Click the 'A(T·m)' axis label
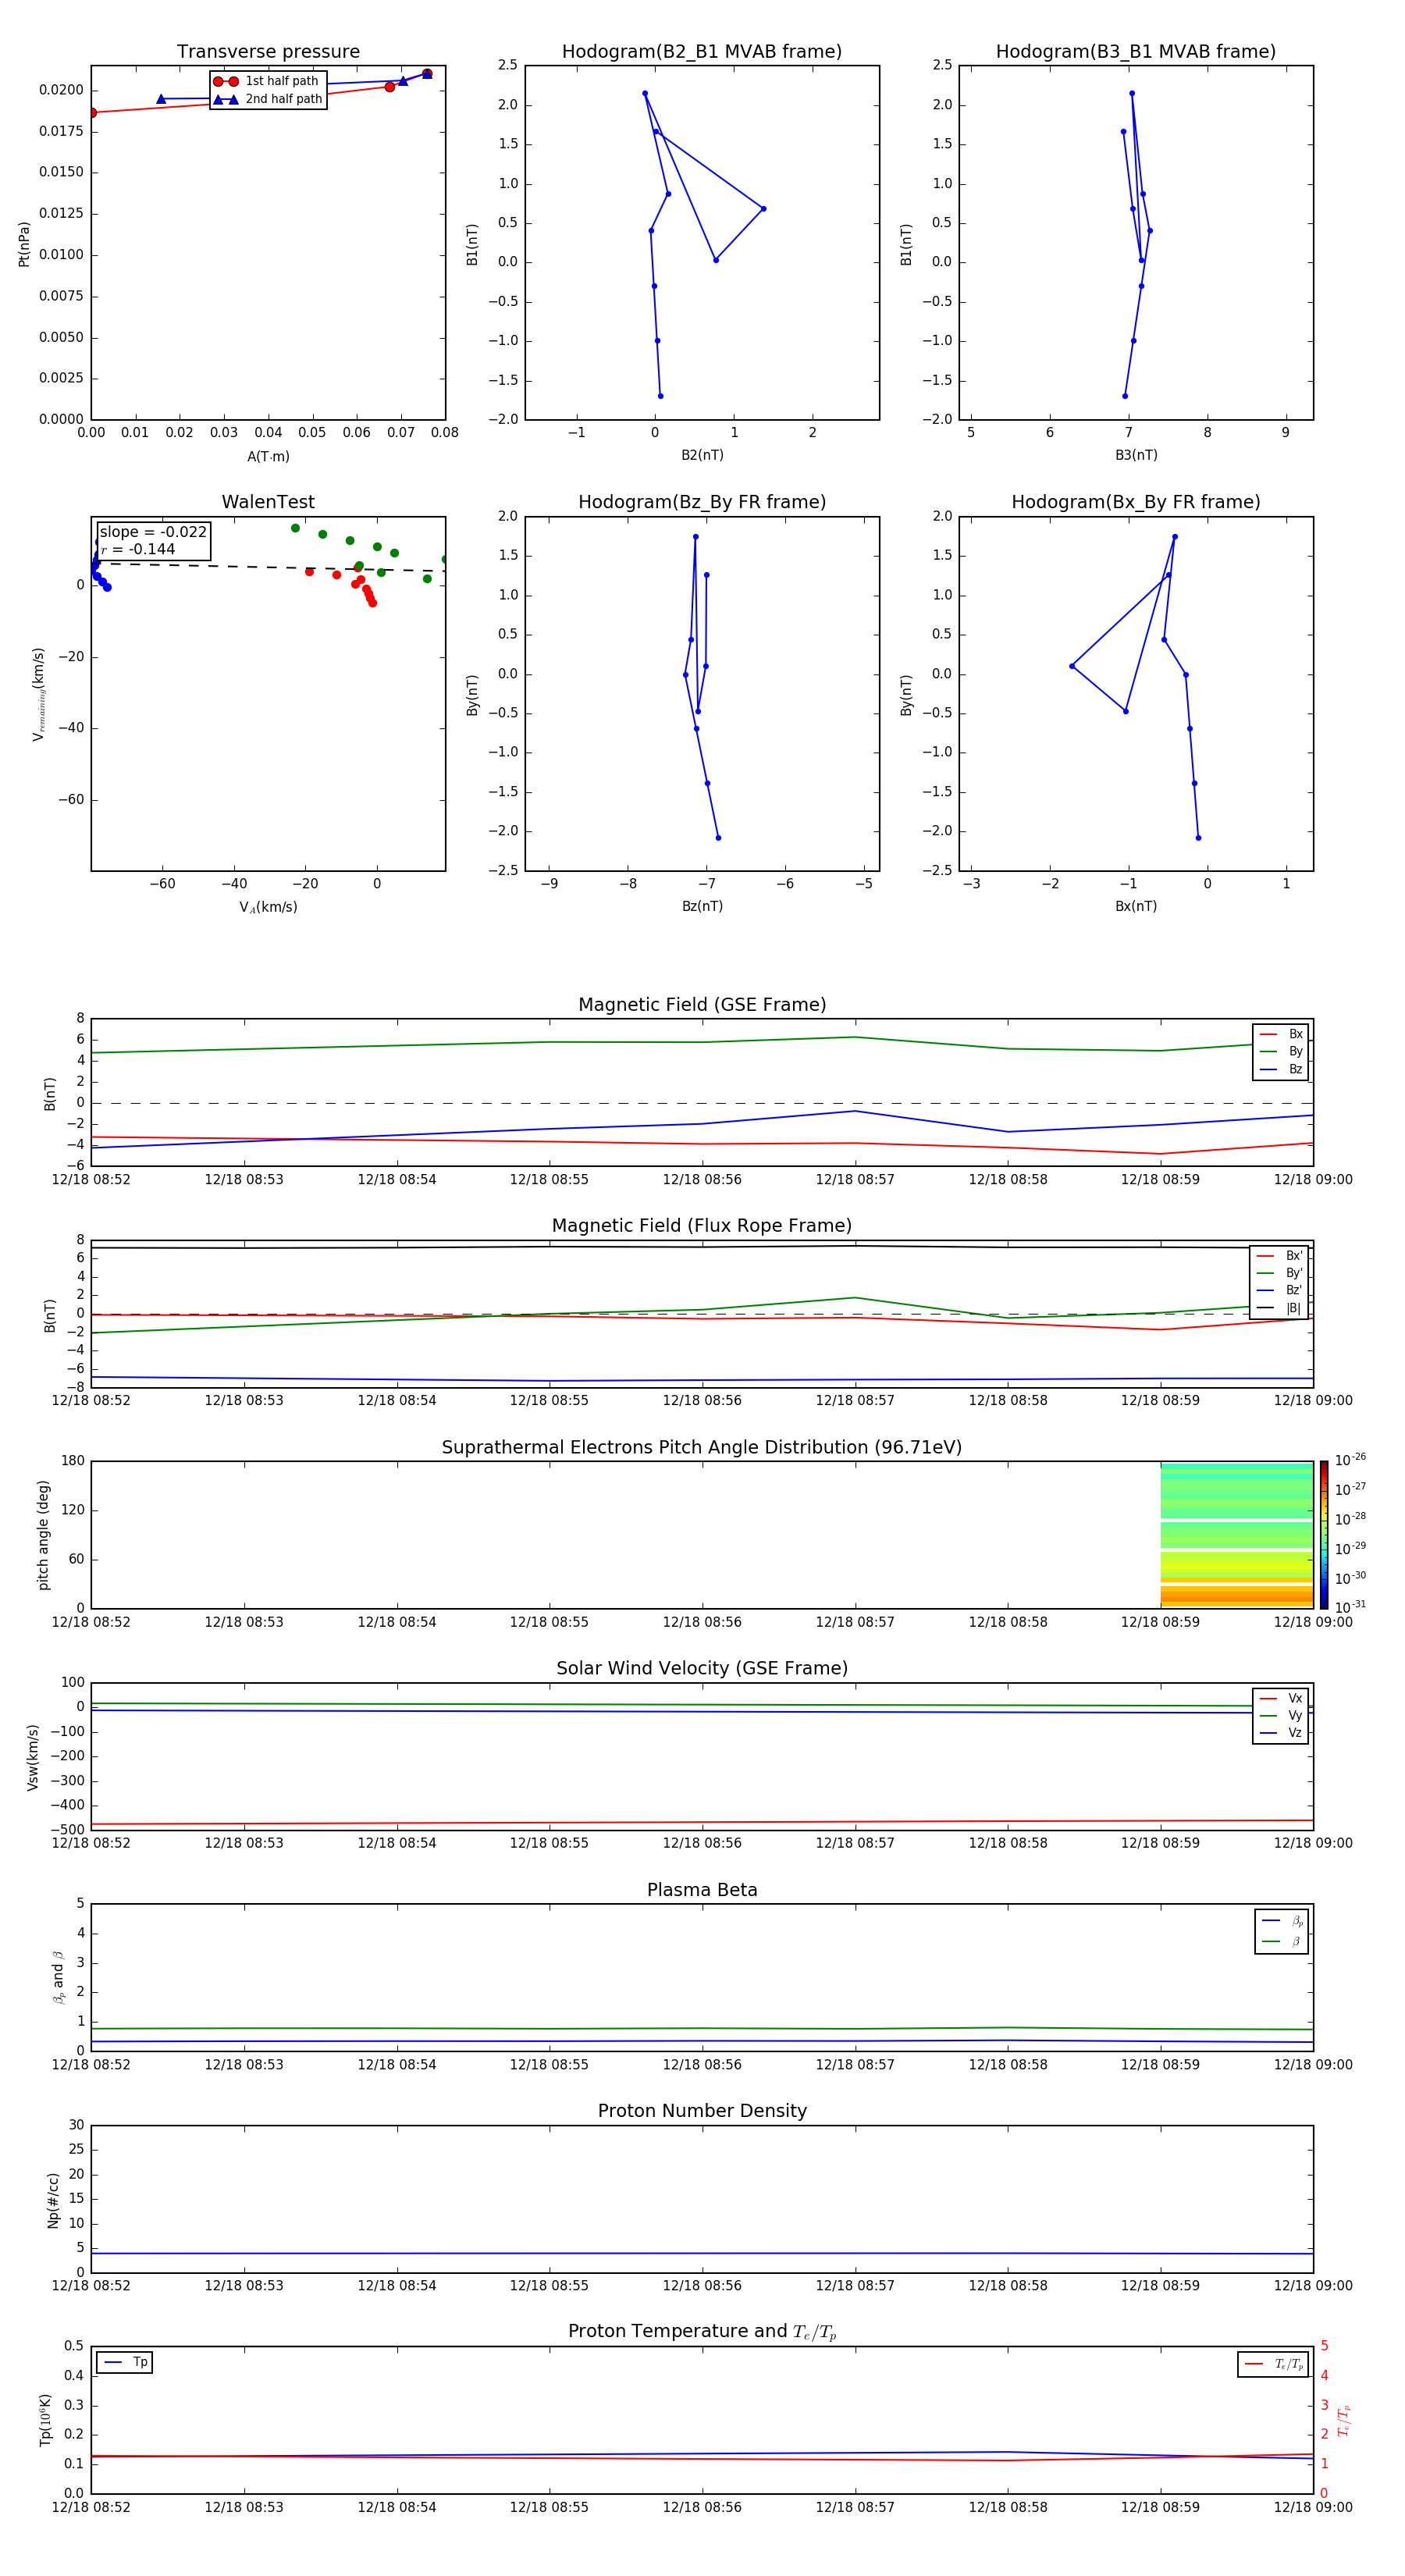Image resolution: width=1405 pixels, height=2576 pixels. pos(268,457)
